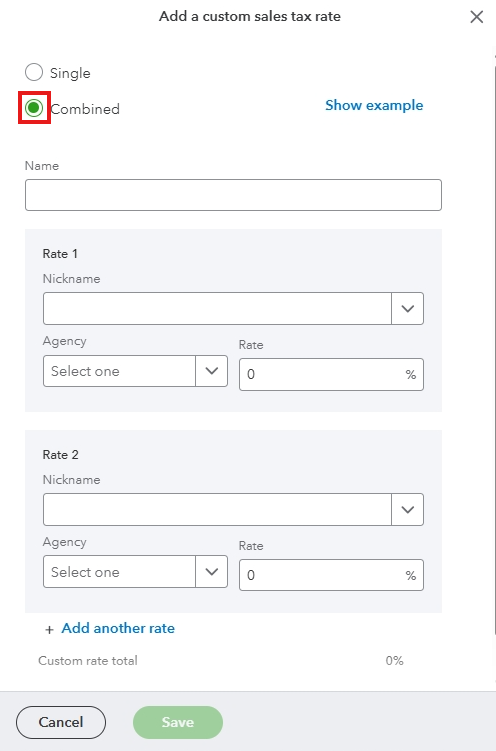Focus the Name text field
The height and width of the screenshot is (751, 496).
click(233, 195)
